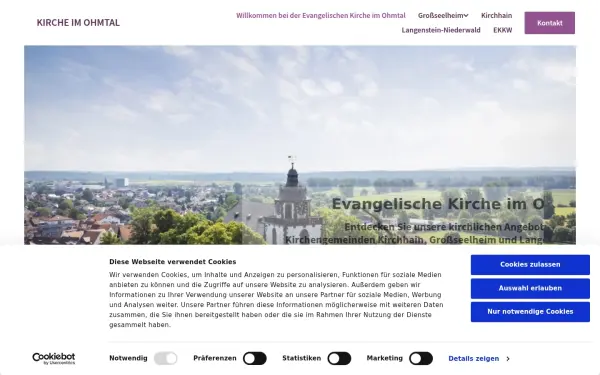Click the Evangelische Kirche im Ohmtal hero heading
This screenshot has width=600, height=375.
[x=437, y=204]
